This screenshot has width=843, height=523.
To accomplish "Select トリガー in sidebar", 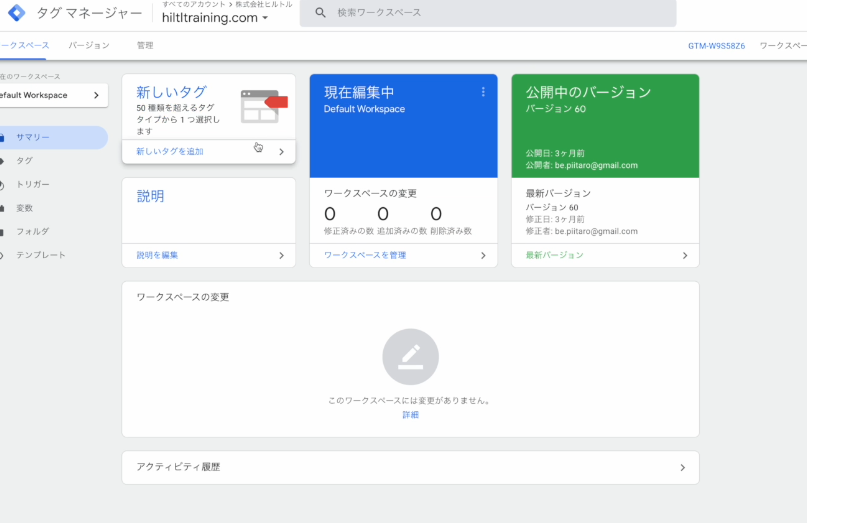I will tap(32, 184).
